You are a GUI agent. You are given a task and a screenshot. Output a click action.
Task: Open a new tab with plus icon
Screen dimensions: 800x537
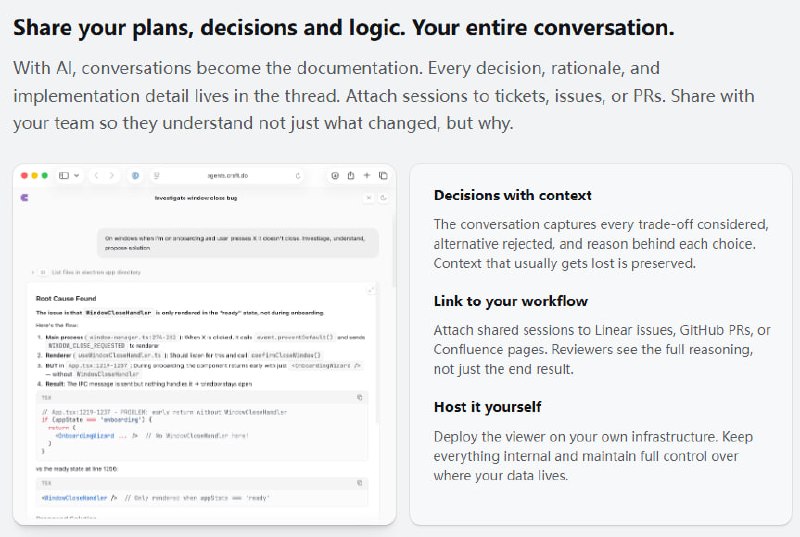tap(367, 175)
